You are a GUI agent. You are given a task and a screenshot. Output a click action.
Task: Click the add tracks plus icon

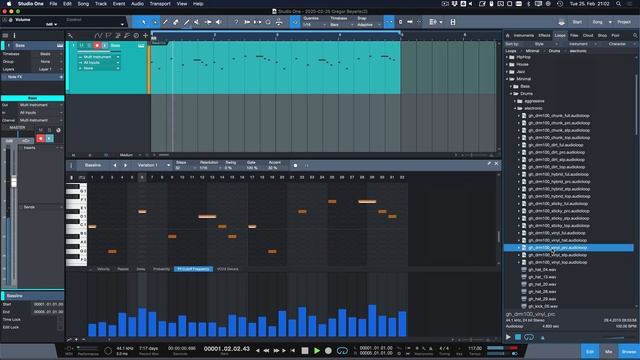[145, 36]
